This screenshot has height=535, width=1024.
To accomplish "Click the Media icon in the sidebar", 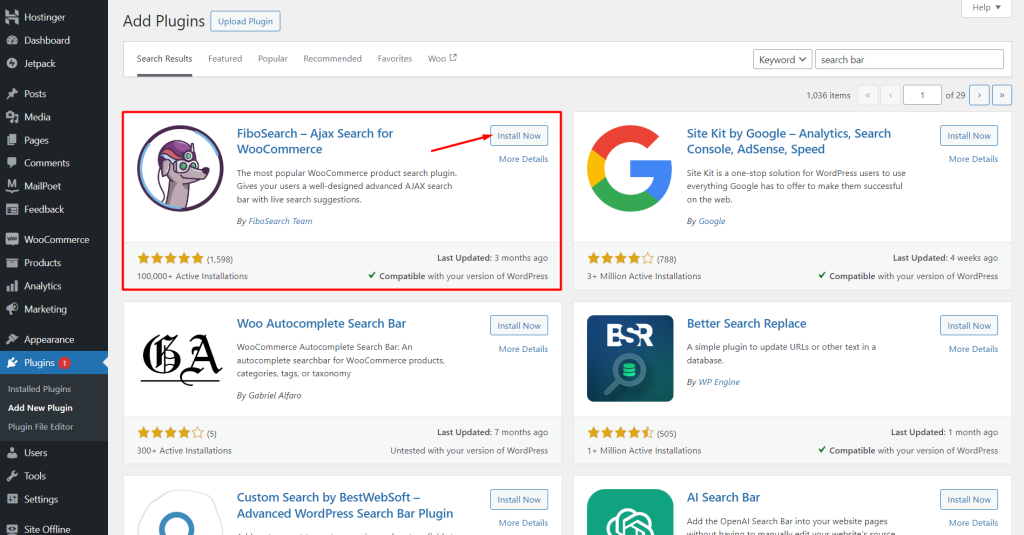I will (x=12, y=117).
